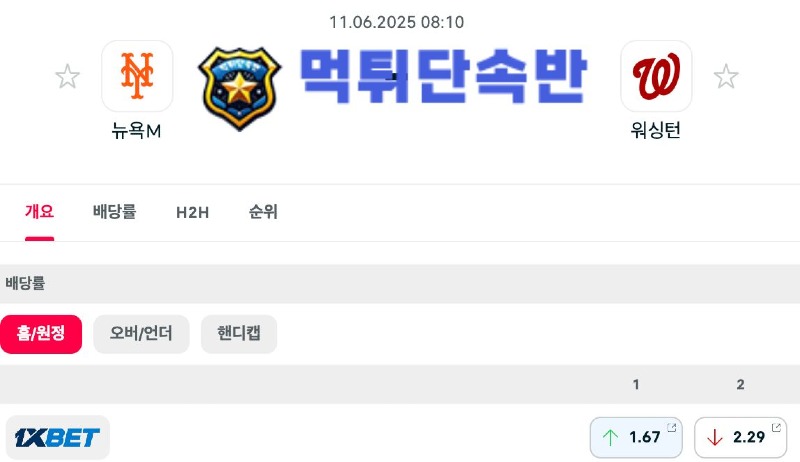This screenshot has width=800, height=462.
Task: Click the police badge shield logo
Action: pyautogui.click(x=239, y=88)
